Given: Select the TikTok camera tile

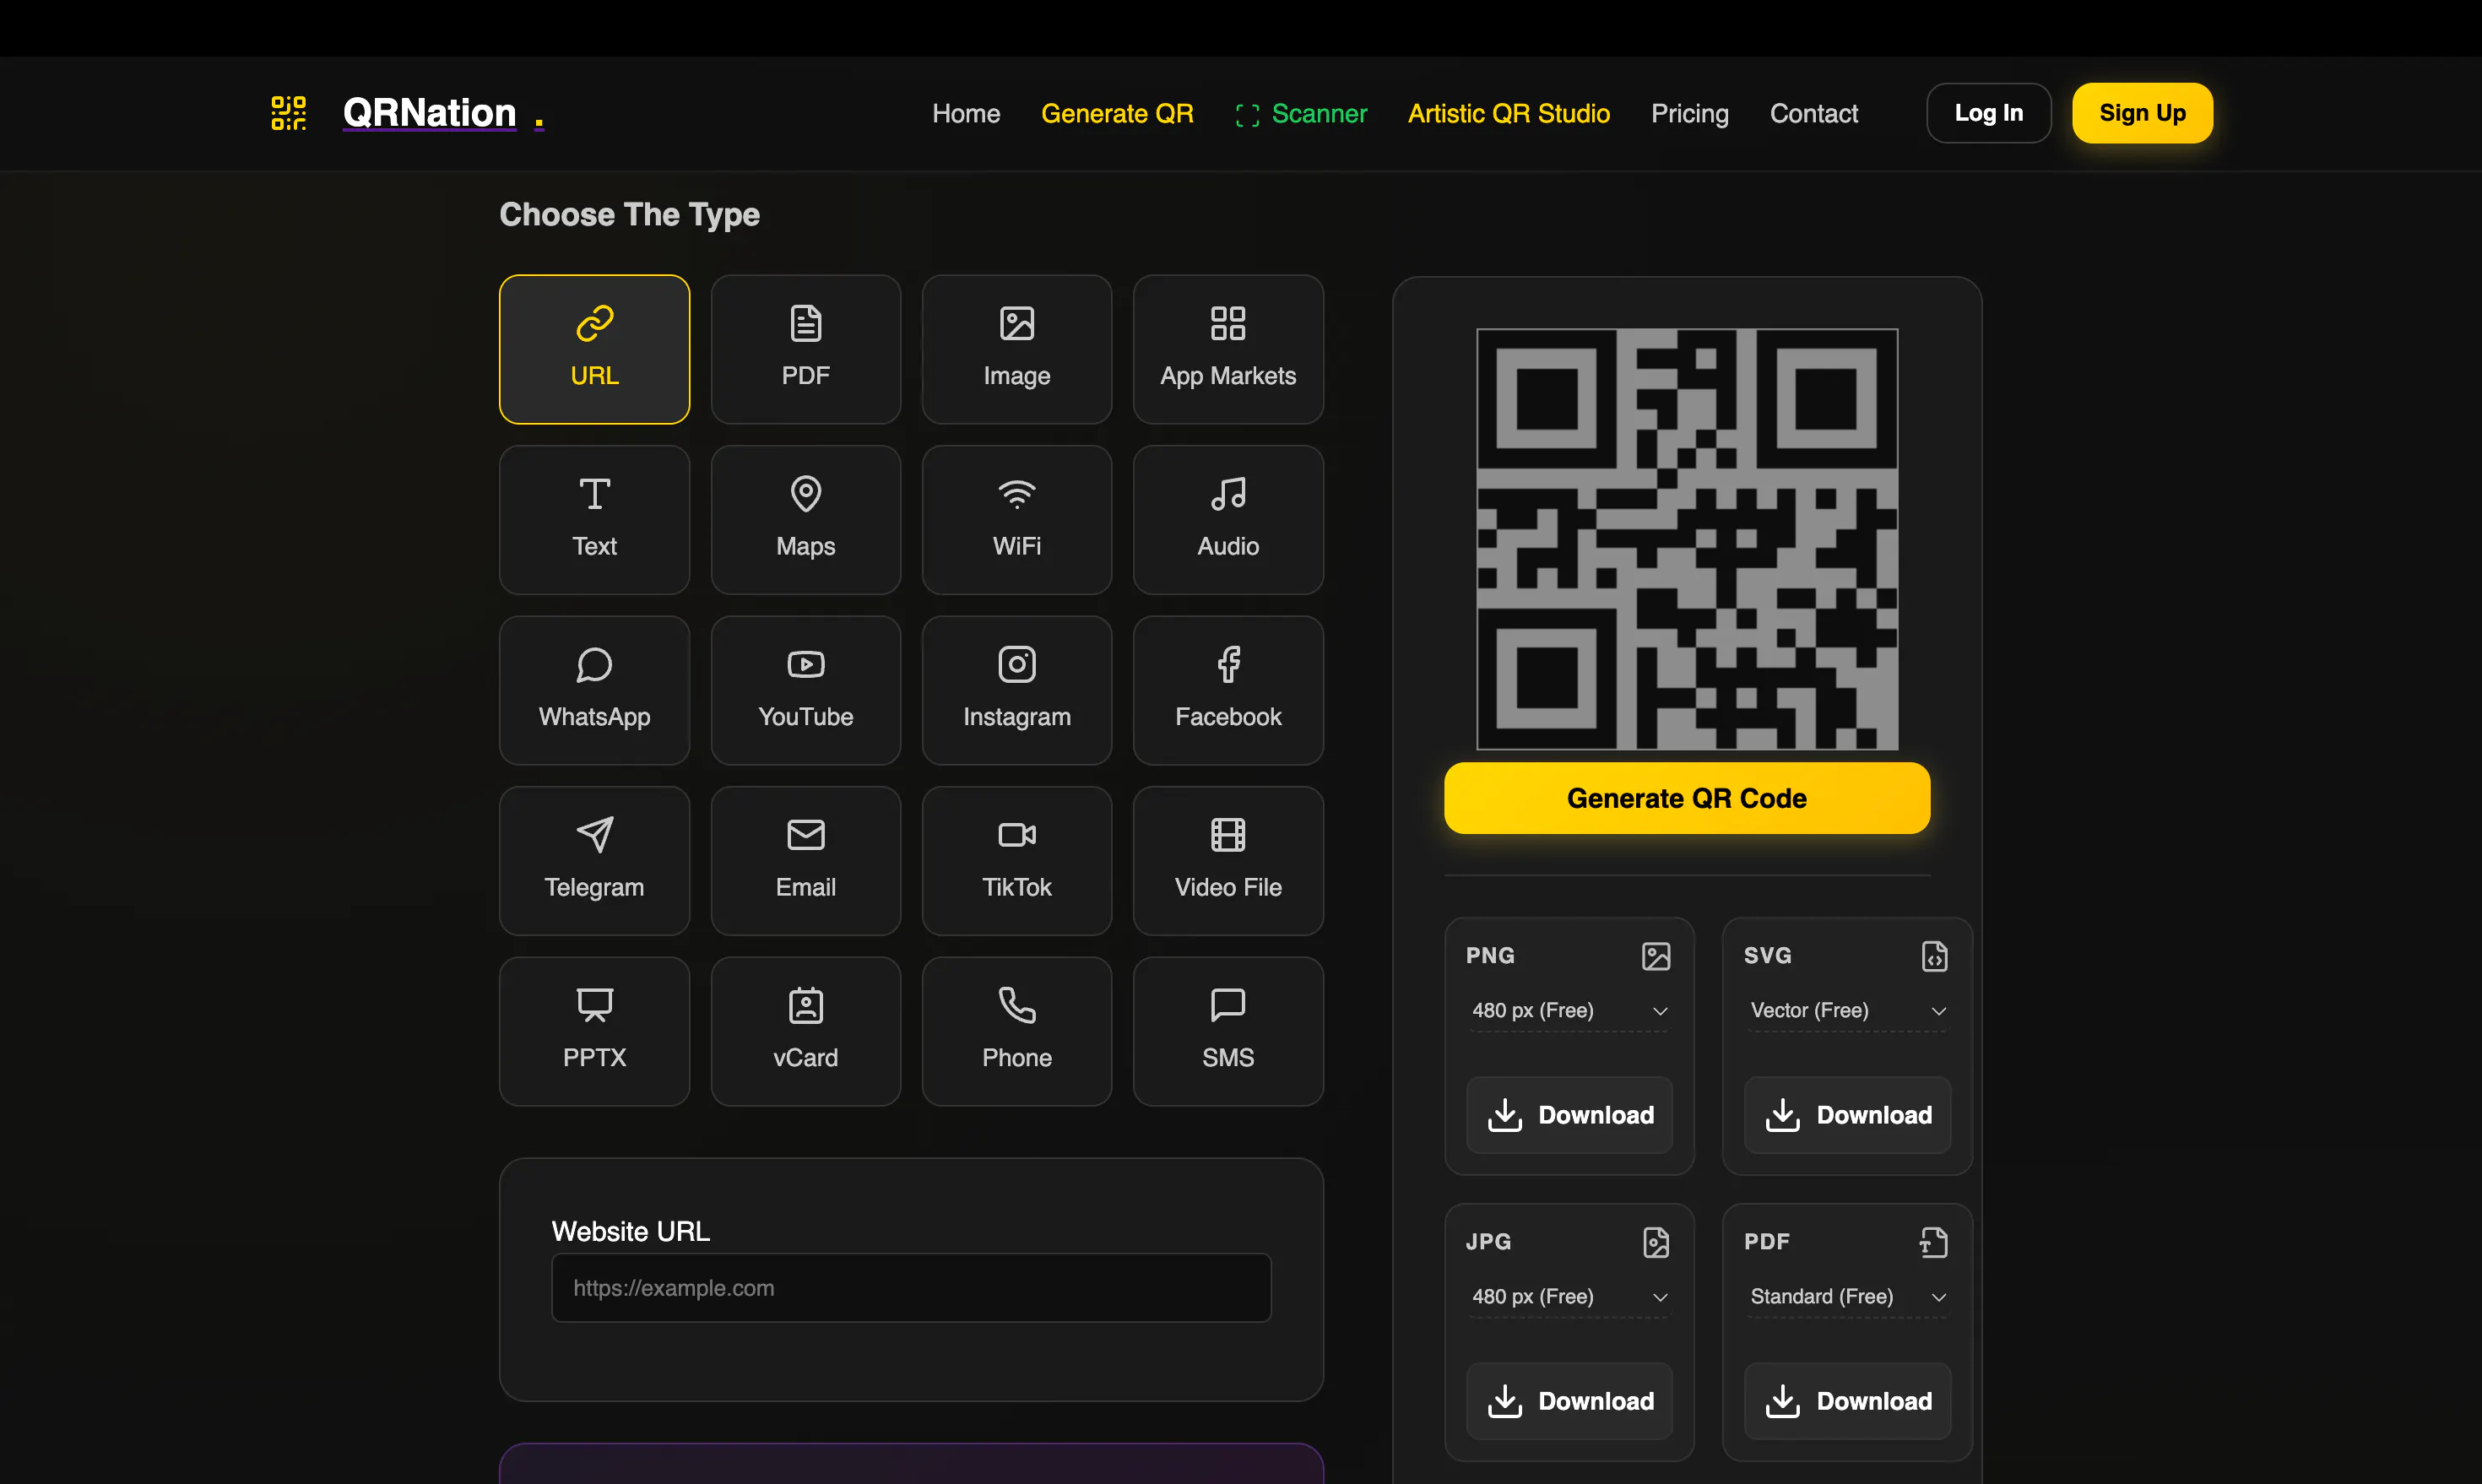Looking at the screenshot, I should click(x=1016, y=861).
